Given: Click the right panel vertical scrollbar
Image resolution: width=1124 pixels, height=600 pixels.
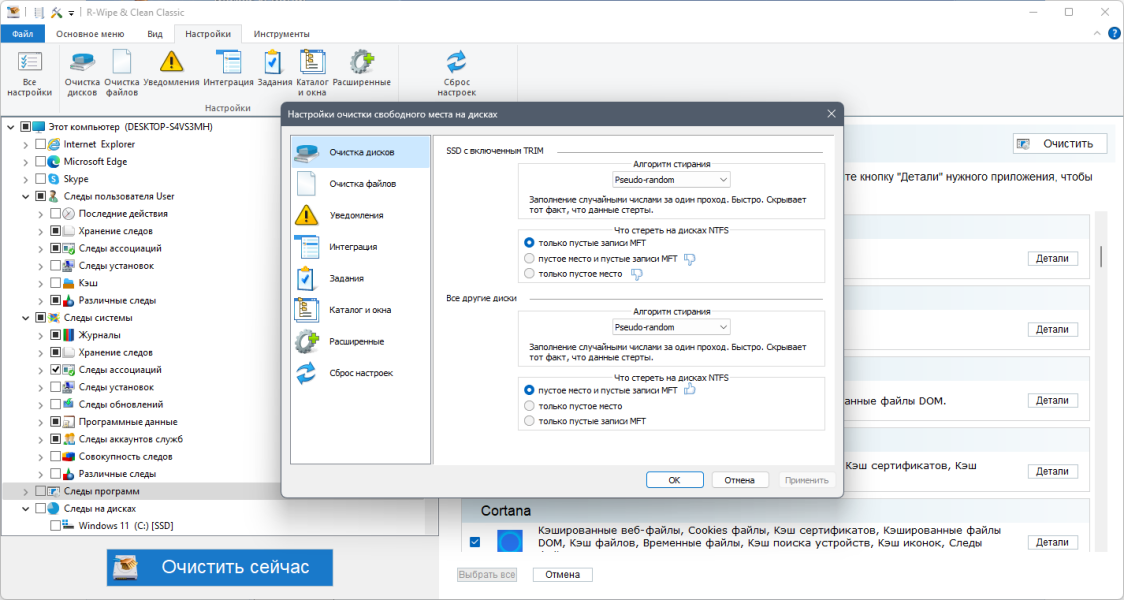Looking at the screenshot, I should pos(1100,255).
